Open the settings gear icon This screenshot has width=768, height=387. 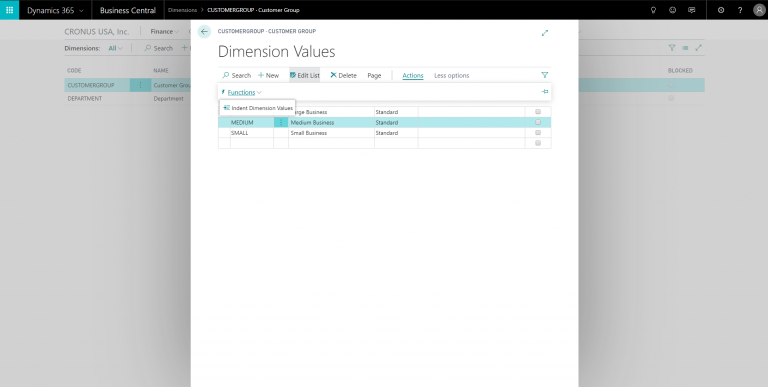(x=721, y=10)
